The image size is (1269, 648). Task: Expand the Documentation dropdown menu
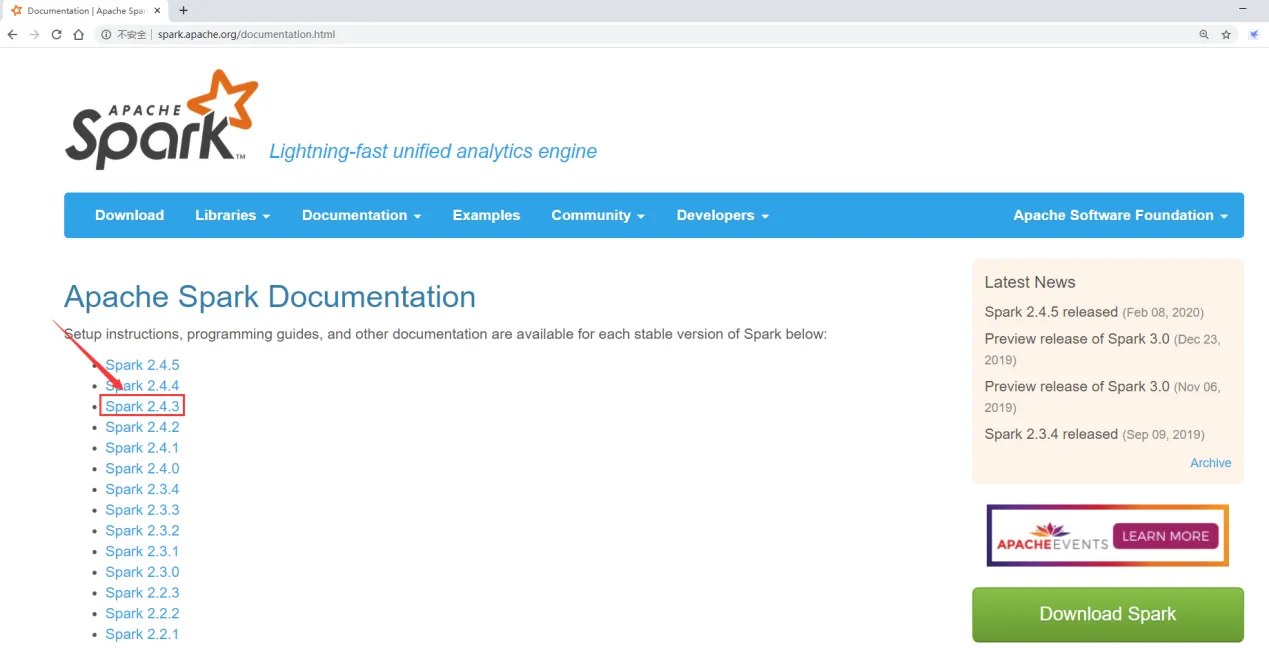361,215
